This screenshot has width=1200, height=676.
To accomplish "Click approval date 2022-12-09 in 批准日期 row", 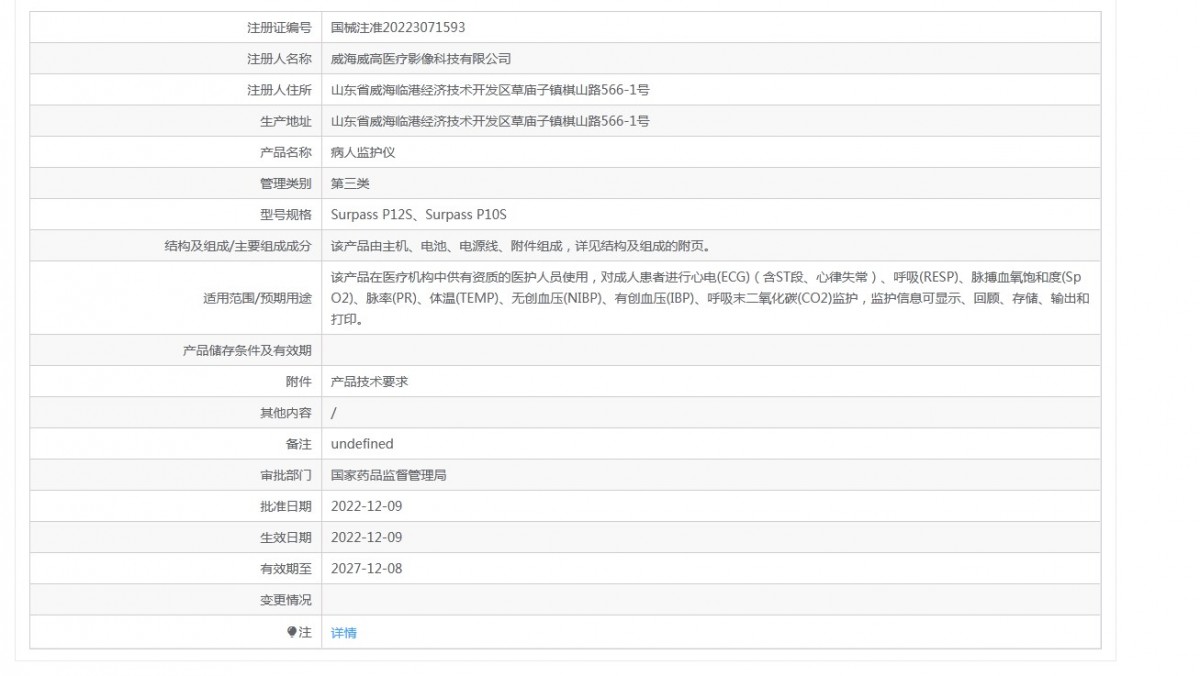I will 366,506.
